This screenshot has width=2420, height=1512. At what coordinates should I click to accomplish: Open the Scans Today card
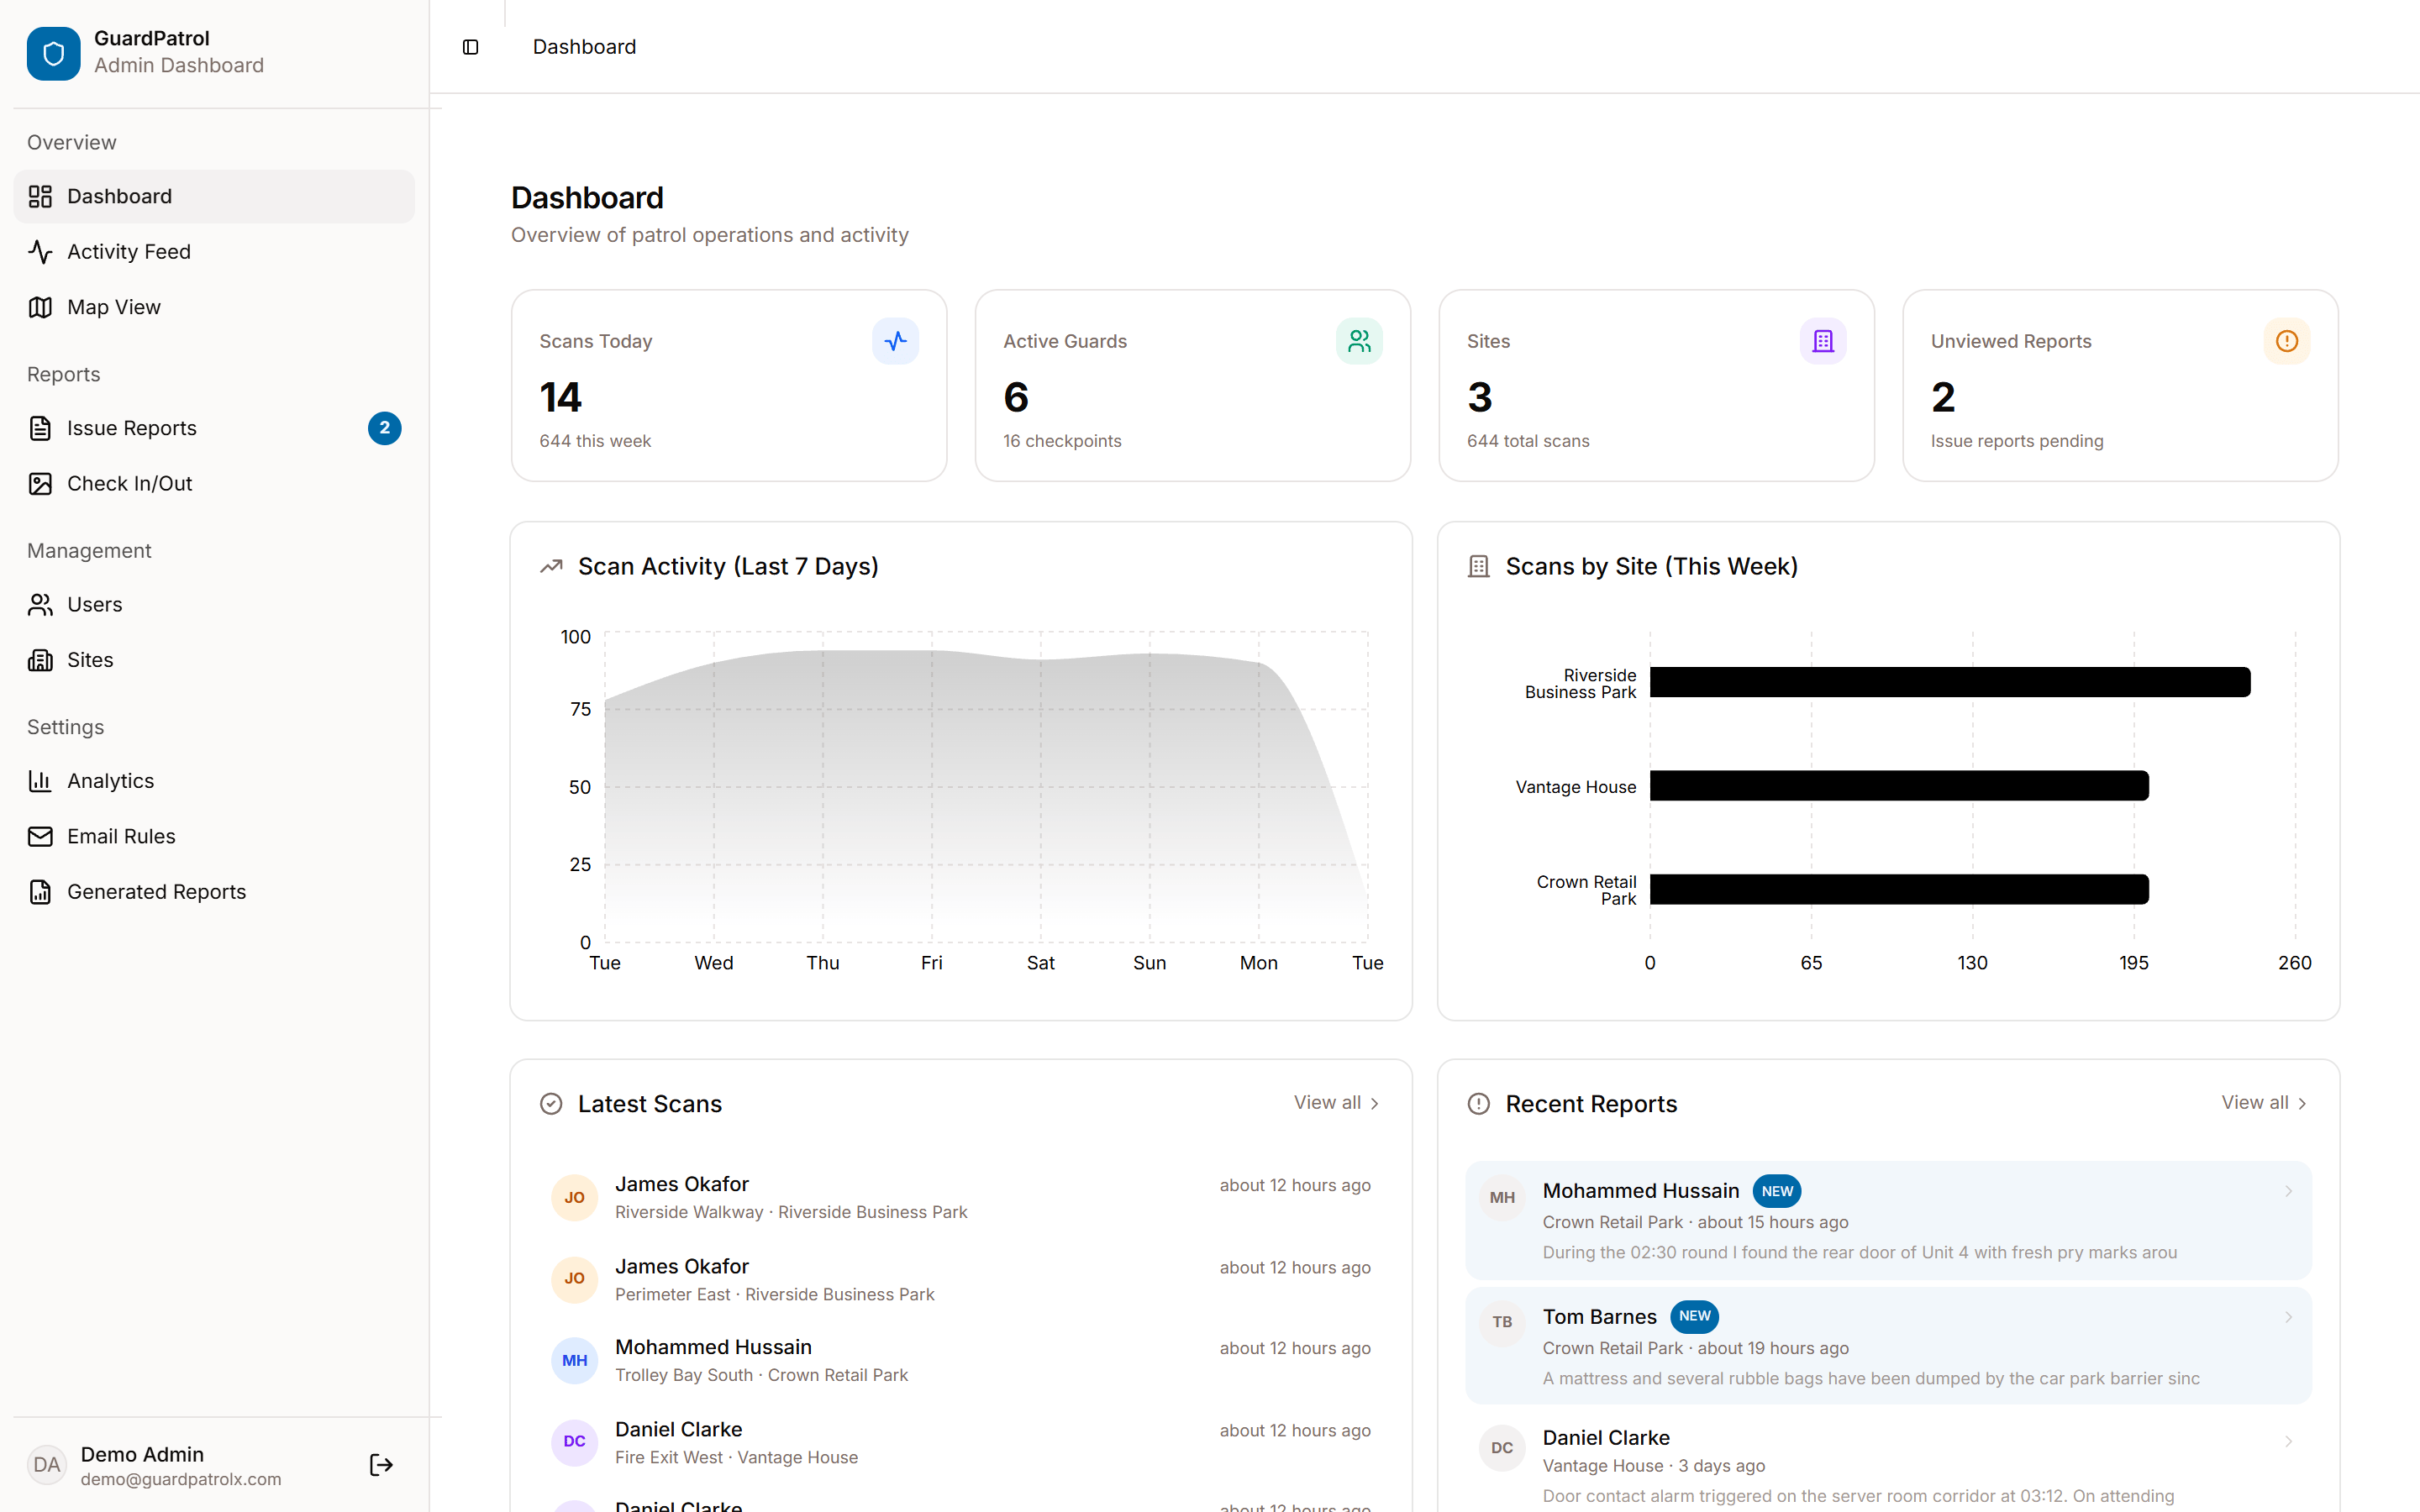(729, 386)
